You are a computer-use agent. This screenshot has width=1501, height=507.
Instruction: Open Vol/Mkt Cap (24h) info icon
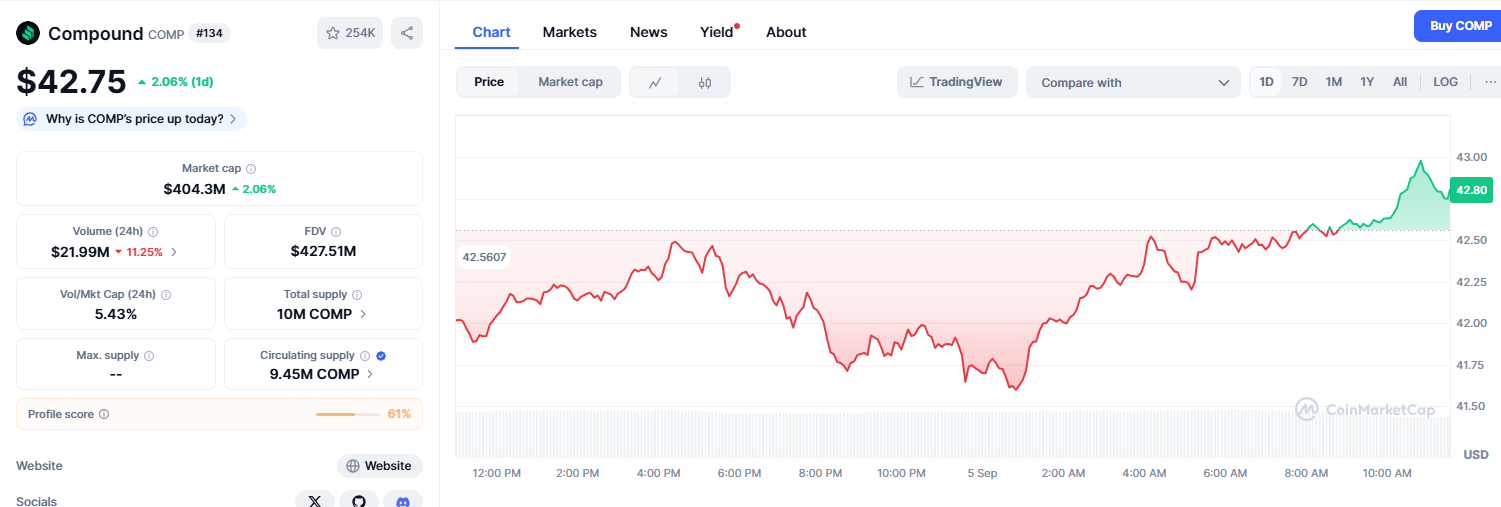point(166,295)
